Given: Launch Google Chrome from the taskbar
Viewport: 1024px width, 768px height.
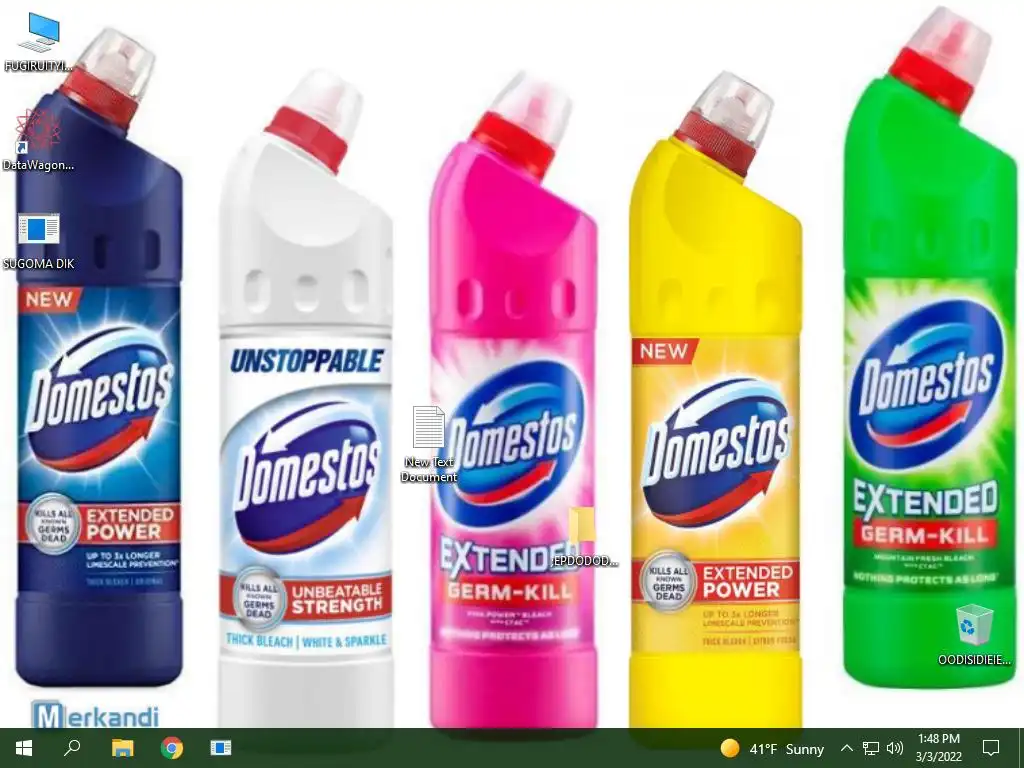Looking at the screenshot, I should [x=172, y=748].
